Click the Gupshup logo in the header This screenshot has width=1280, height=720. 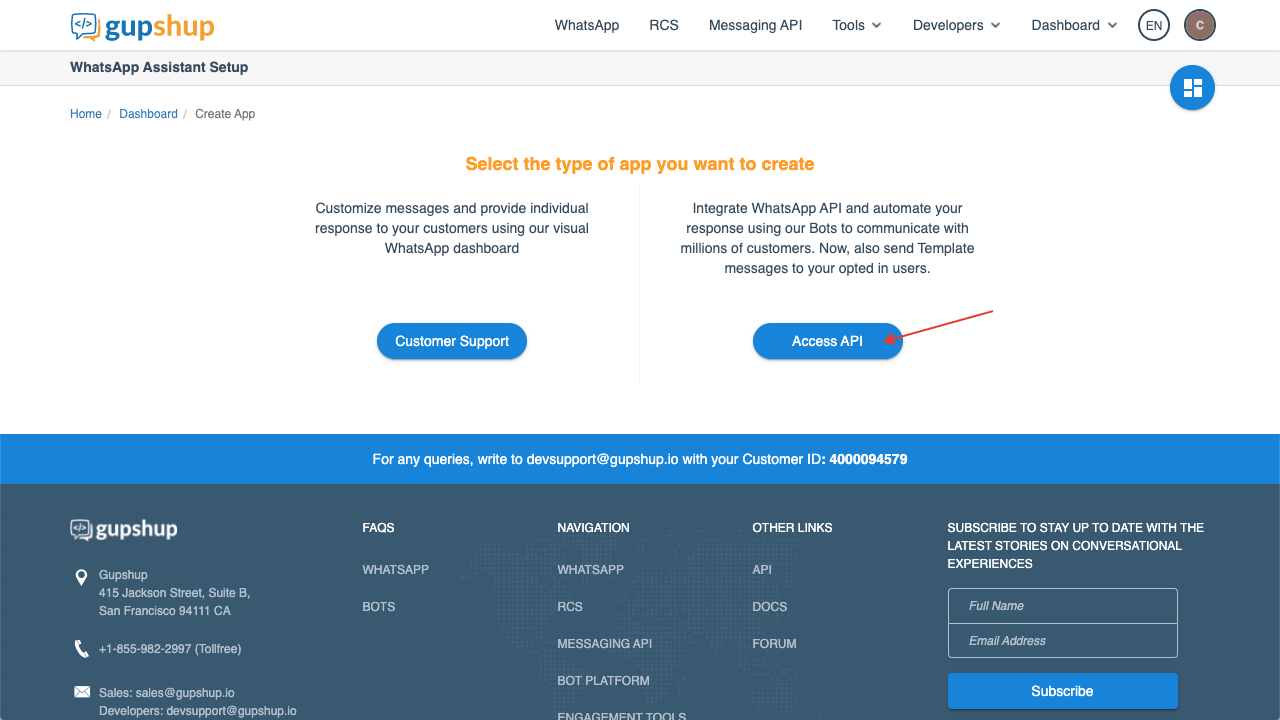pyautogui.click(x=142, y=26)
